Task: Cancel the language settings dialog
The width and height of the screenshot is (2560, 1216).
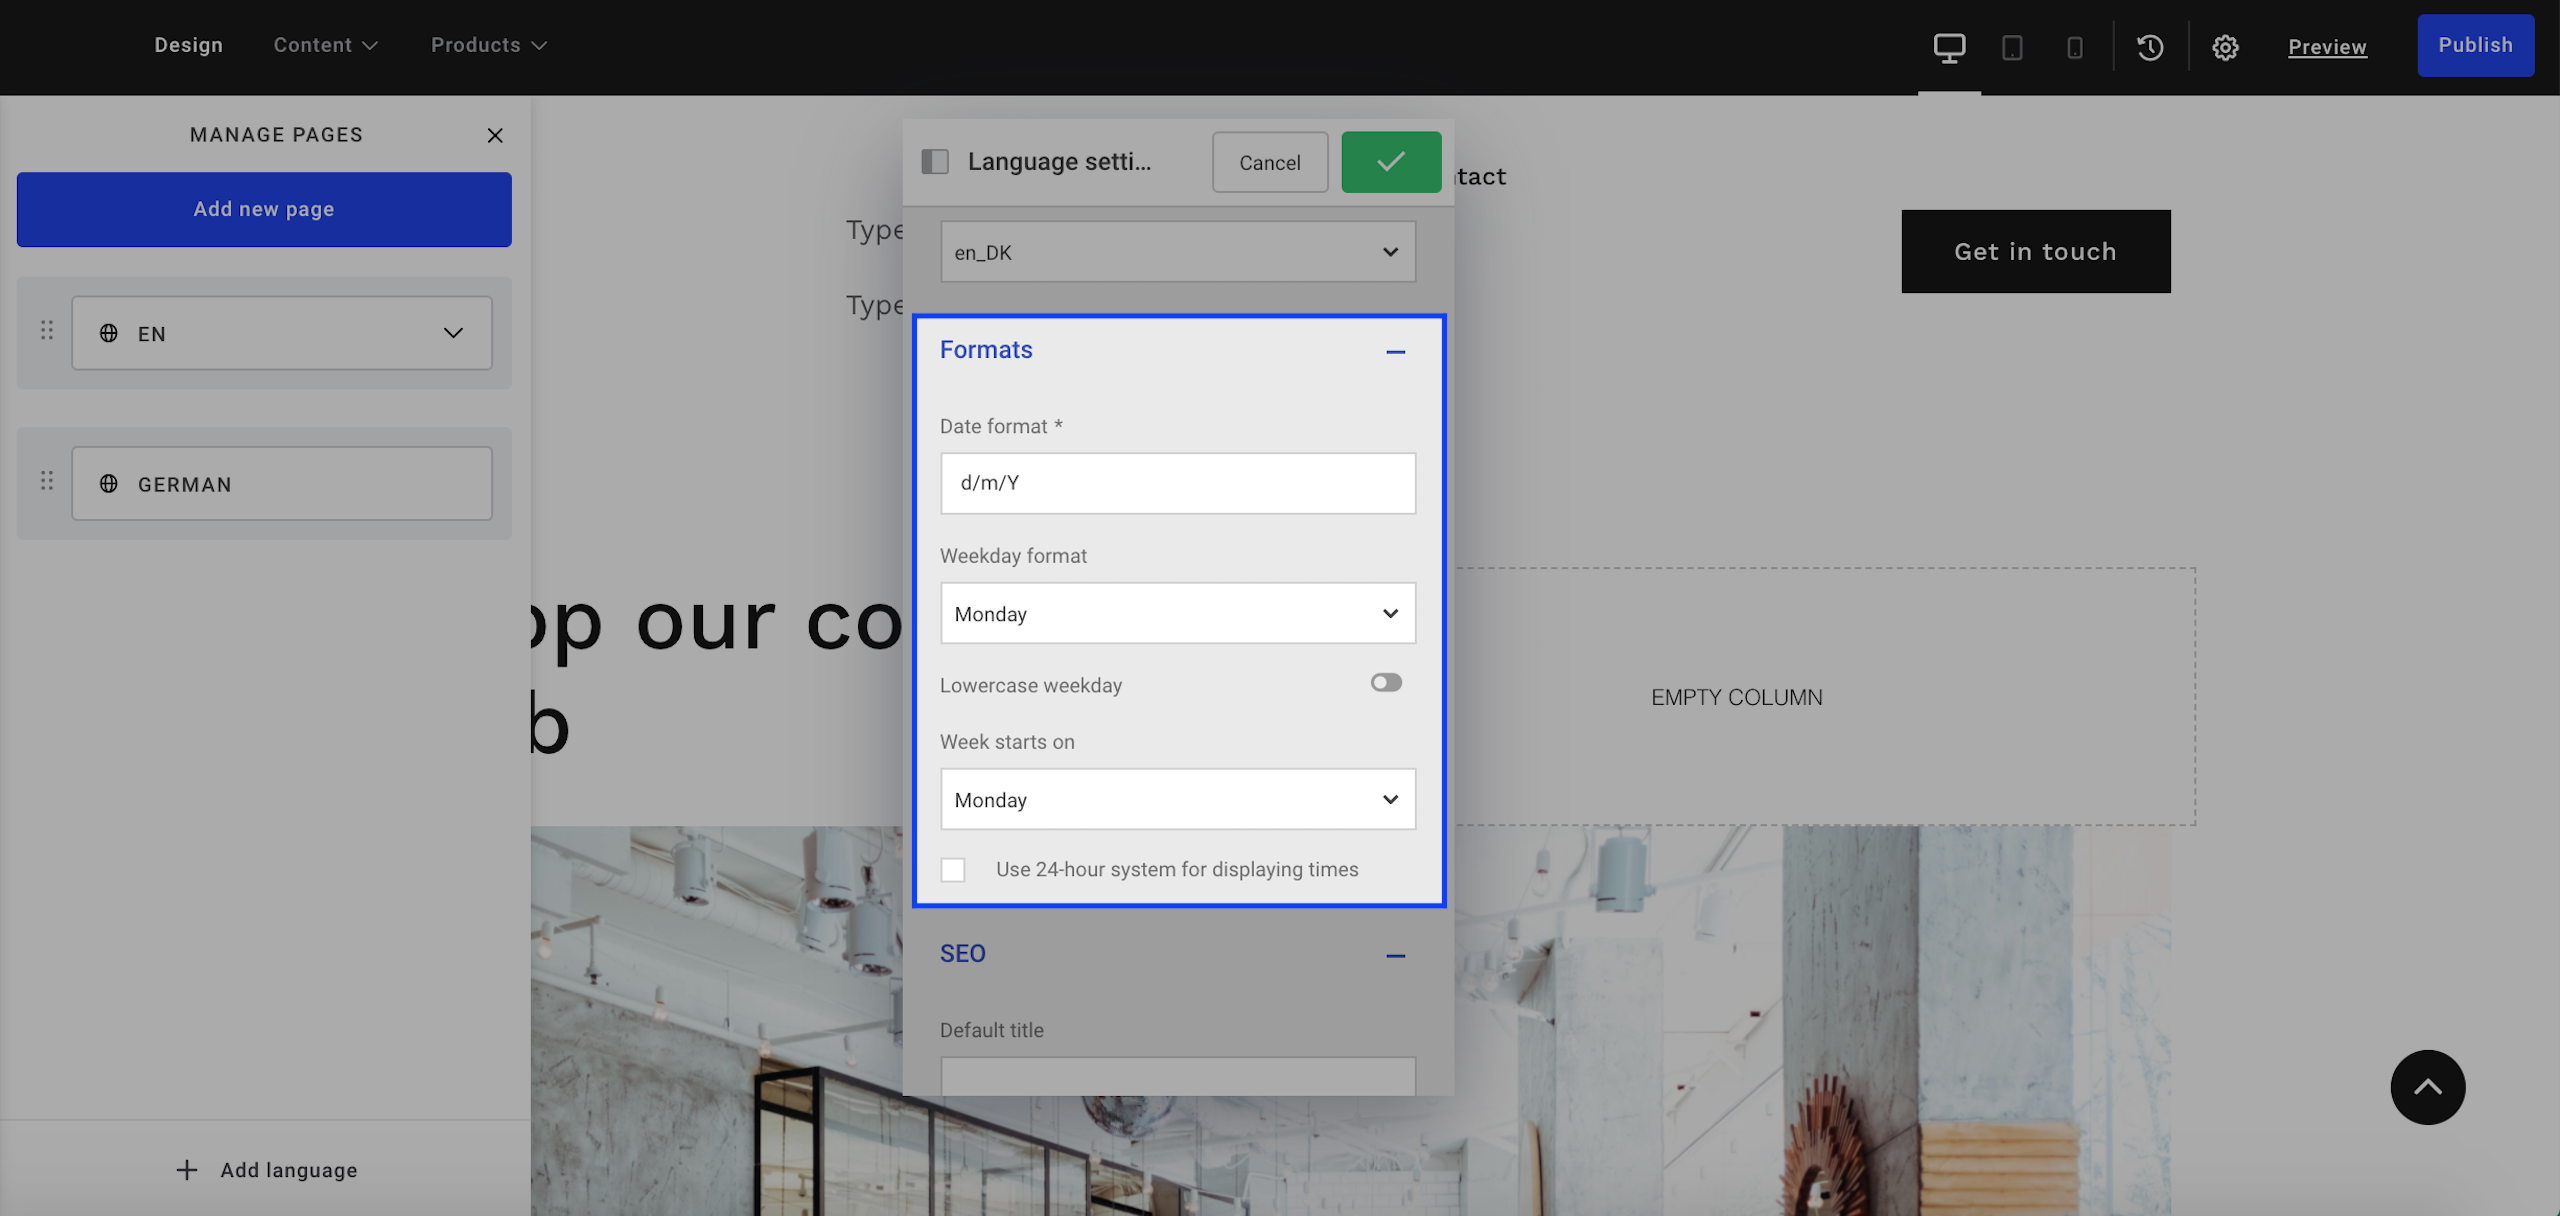Action: [1270, 162]
